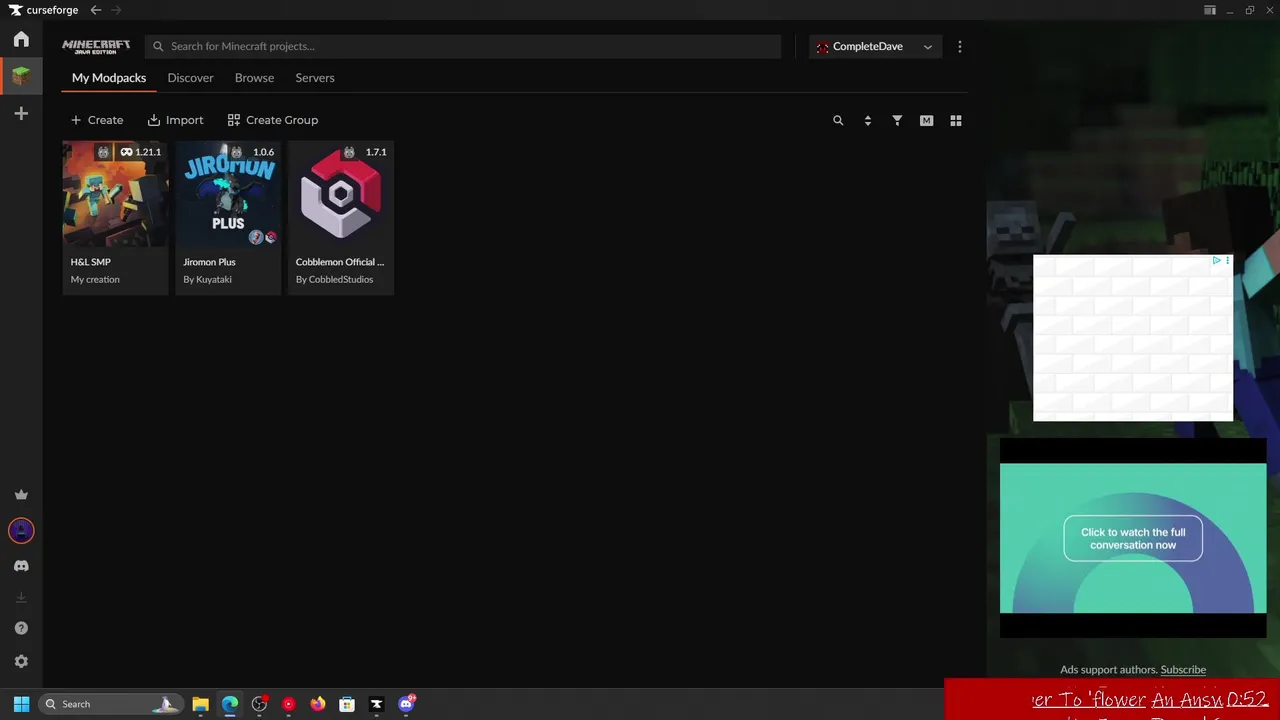Viewport: 1280px width, 720px height.
Task: Switch to the Discover tab
Action: coord(190,78)
